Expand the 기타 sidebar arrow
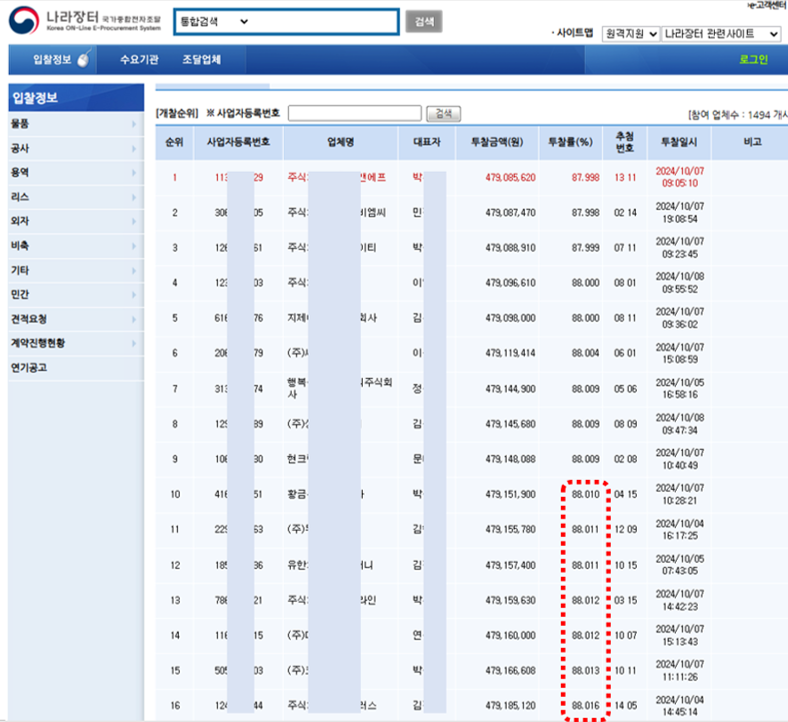Viewport: 788px width, 722px height. coord(134,270)
